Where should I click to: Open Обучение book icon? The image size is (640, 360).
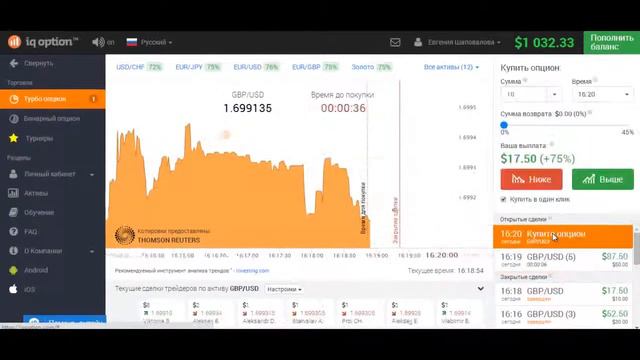click(13, 212)
